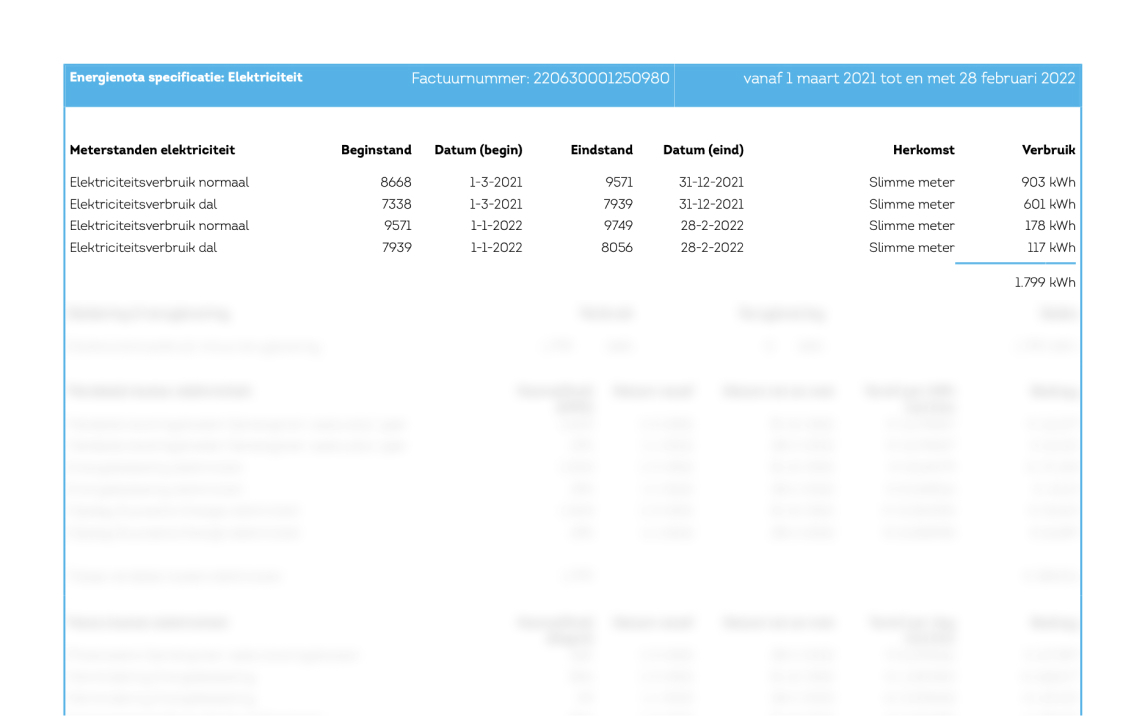Click the 178 kWh usage value

click(1050, 225)
